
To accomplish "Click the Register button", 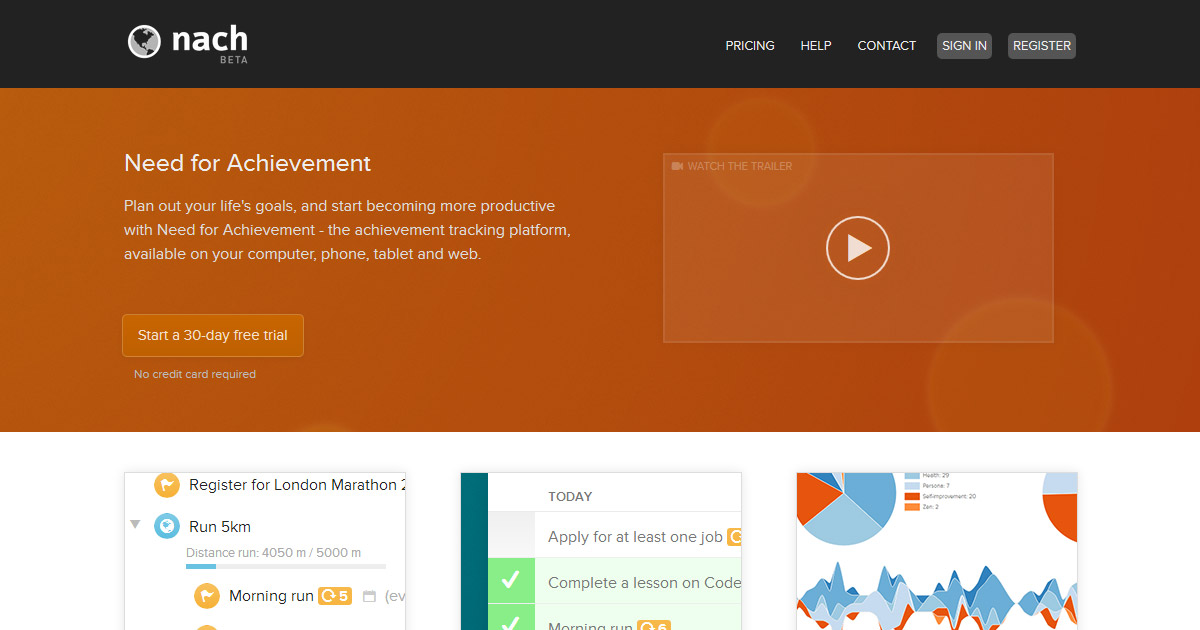I will pyautogui.click(x=1041, y=46).
